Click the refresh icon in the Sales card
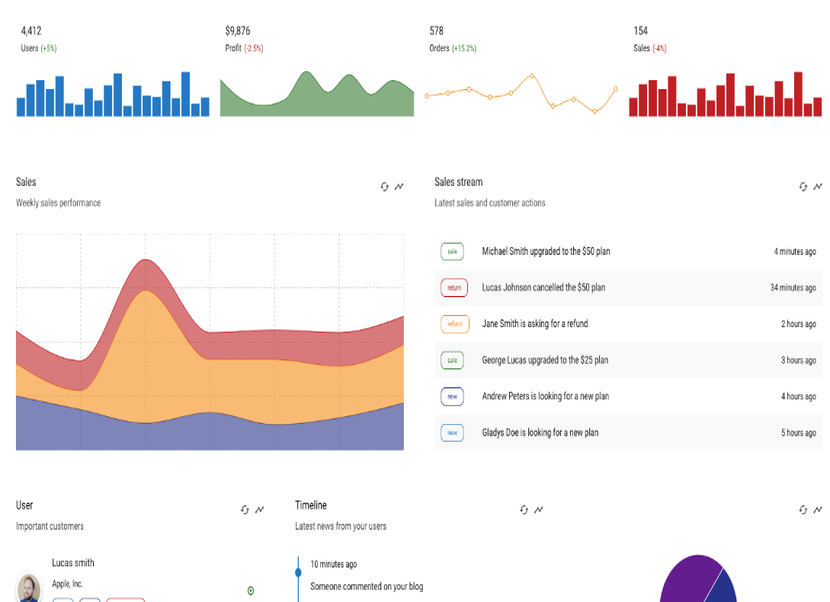The height and width of the screenshot is (602, 830). 384,186
